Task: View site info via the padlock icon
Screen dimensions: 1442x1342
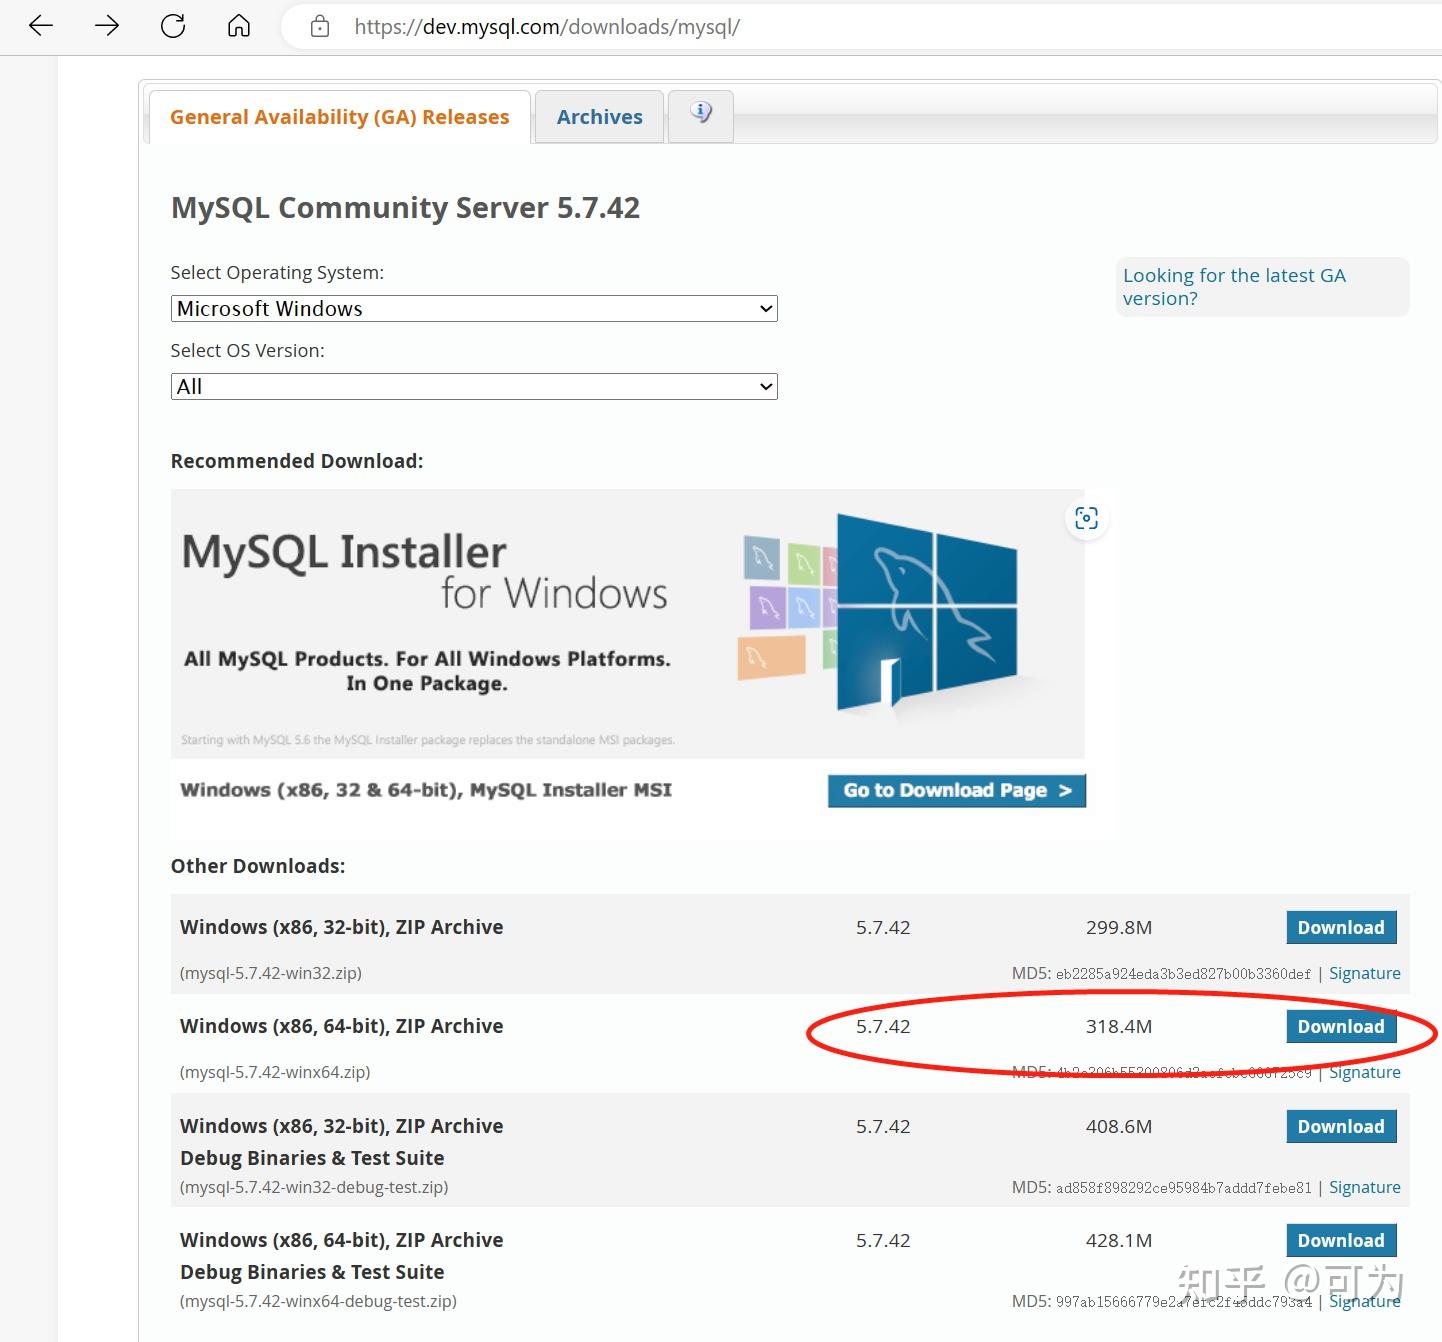Action: coord(320,27)
